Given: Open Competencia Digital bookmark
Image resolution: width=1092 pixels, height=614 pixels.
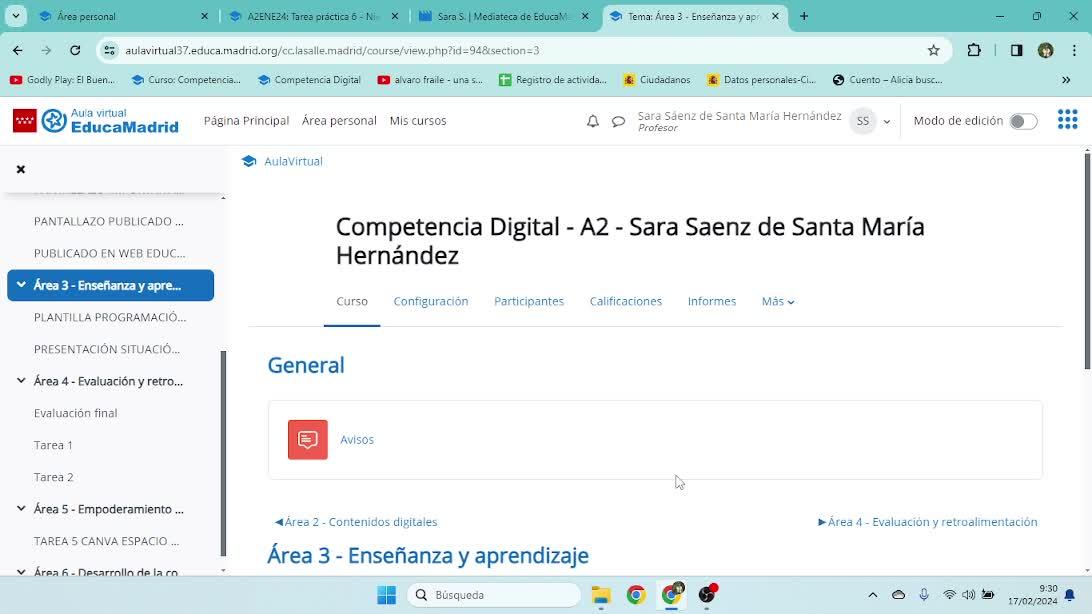Looking at the screenshot, I should pos(309,80).
